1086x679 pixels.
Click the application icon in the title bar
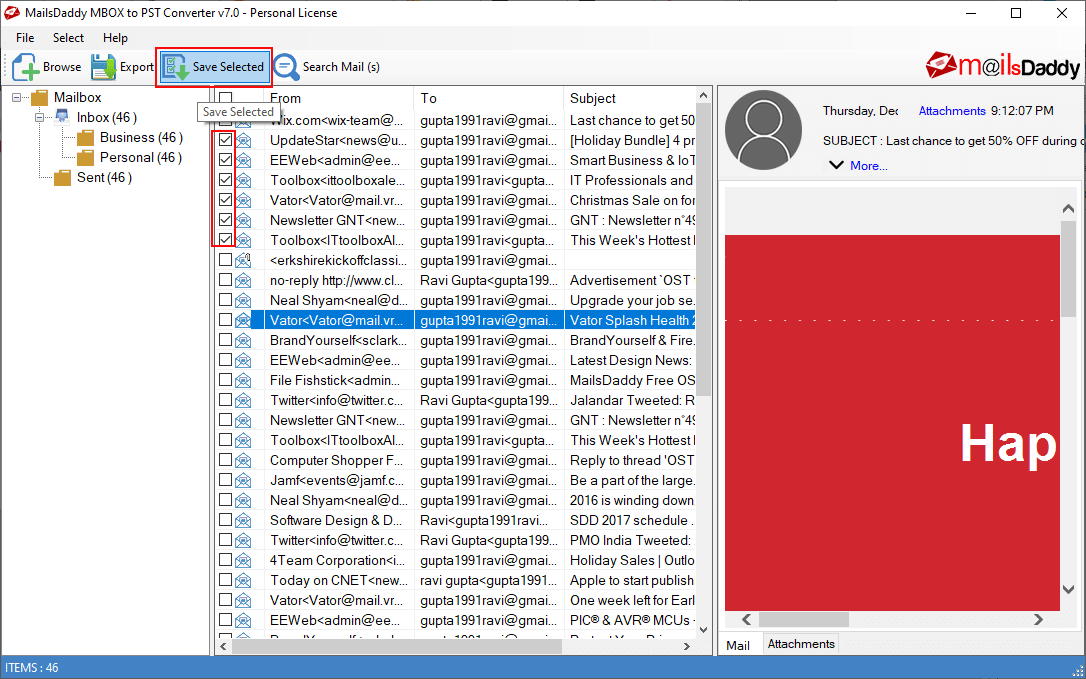pos(12,12)
